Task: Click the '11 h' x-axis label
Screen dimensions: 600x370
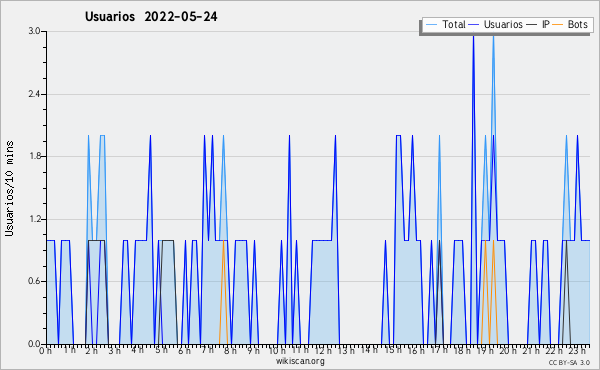Action: point(300,350)
